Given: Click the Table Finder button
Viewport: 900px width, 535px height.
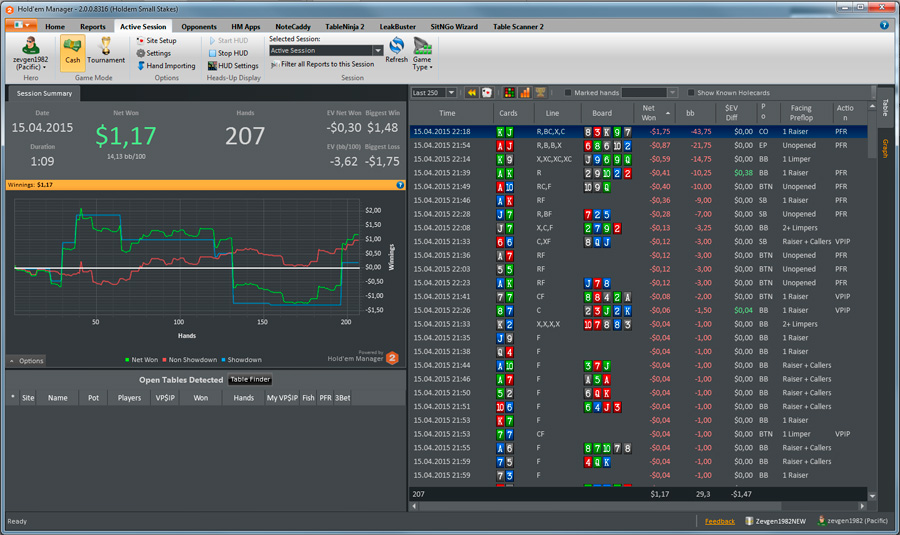Looking at the screenshot, I should (250, 379).
